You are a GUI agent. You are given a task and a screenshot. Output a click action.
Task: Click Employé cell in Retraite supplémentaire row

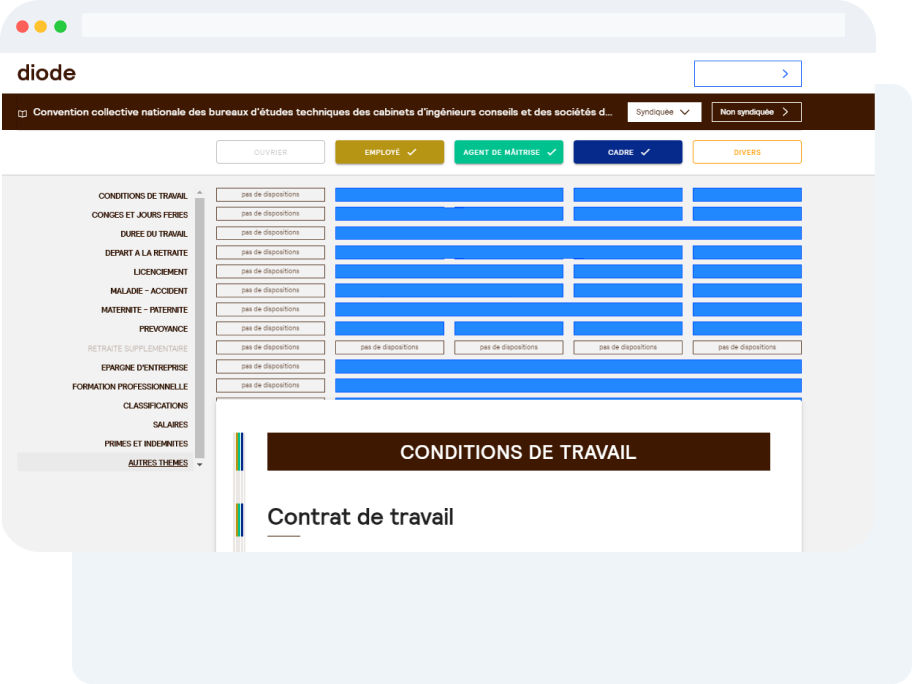390,347
